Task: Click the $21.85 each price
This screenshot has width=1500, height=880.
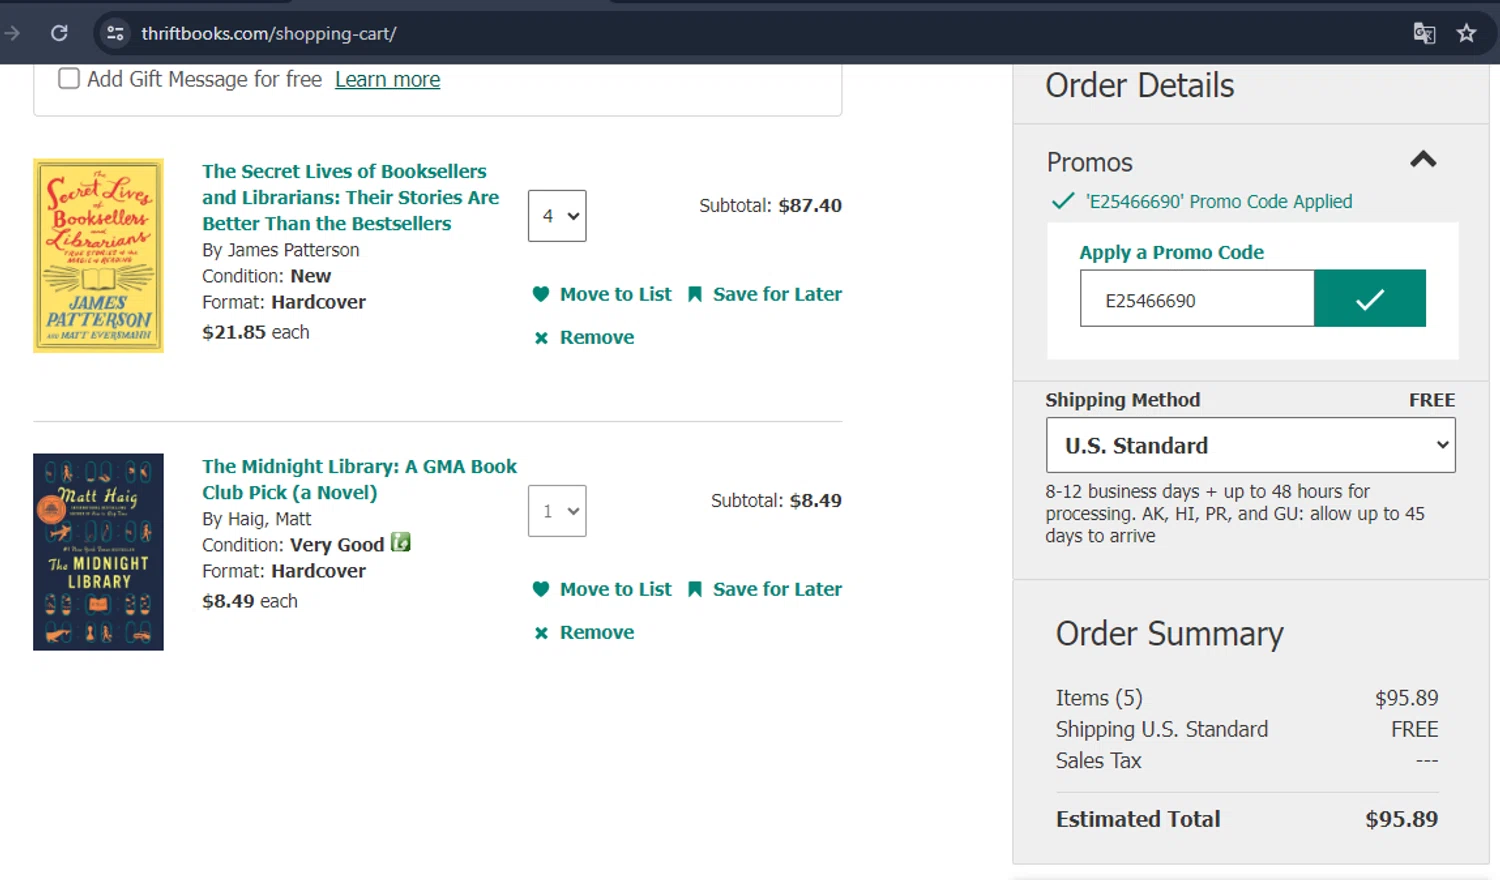Action: pyautogui.click(x=255, y=332)
